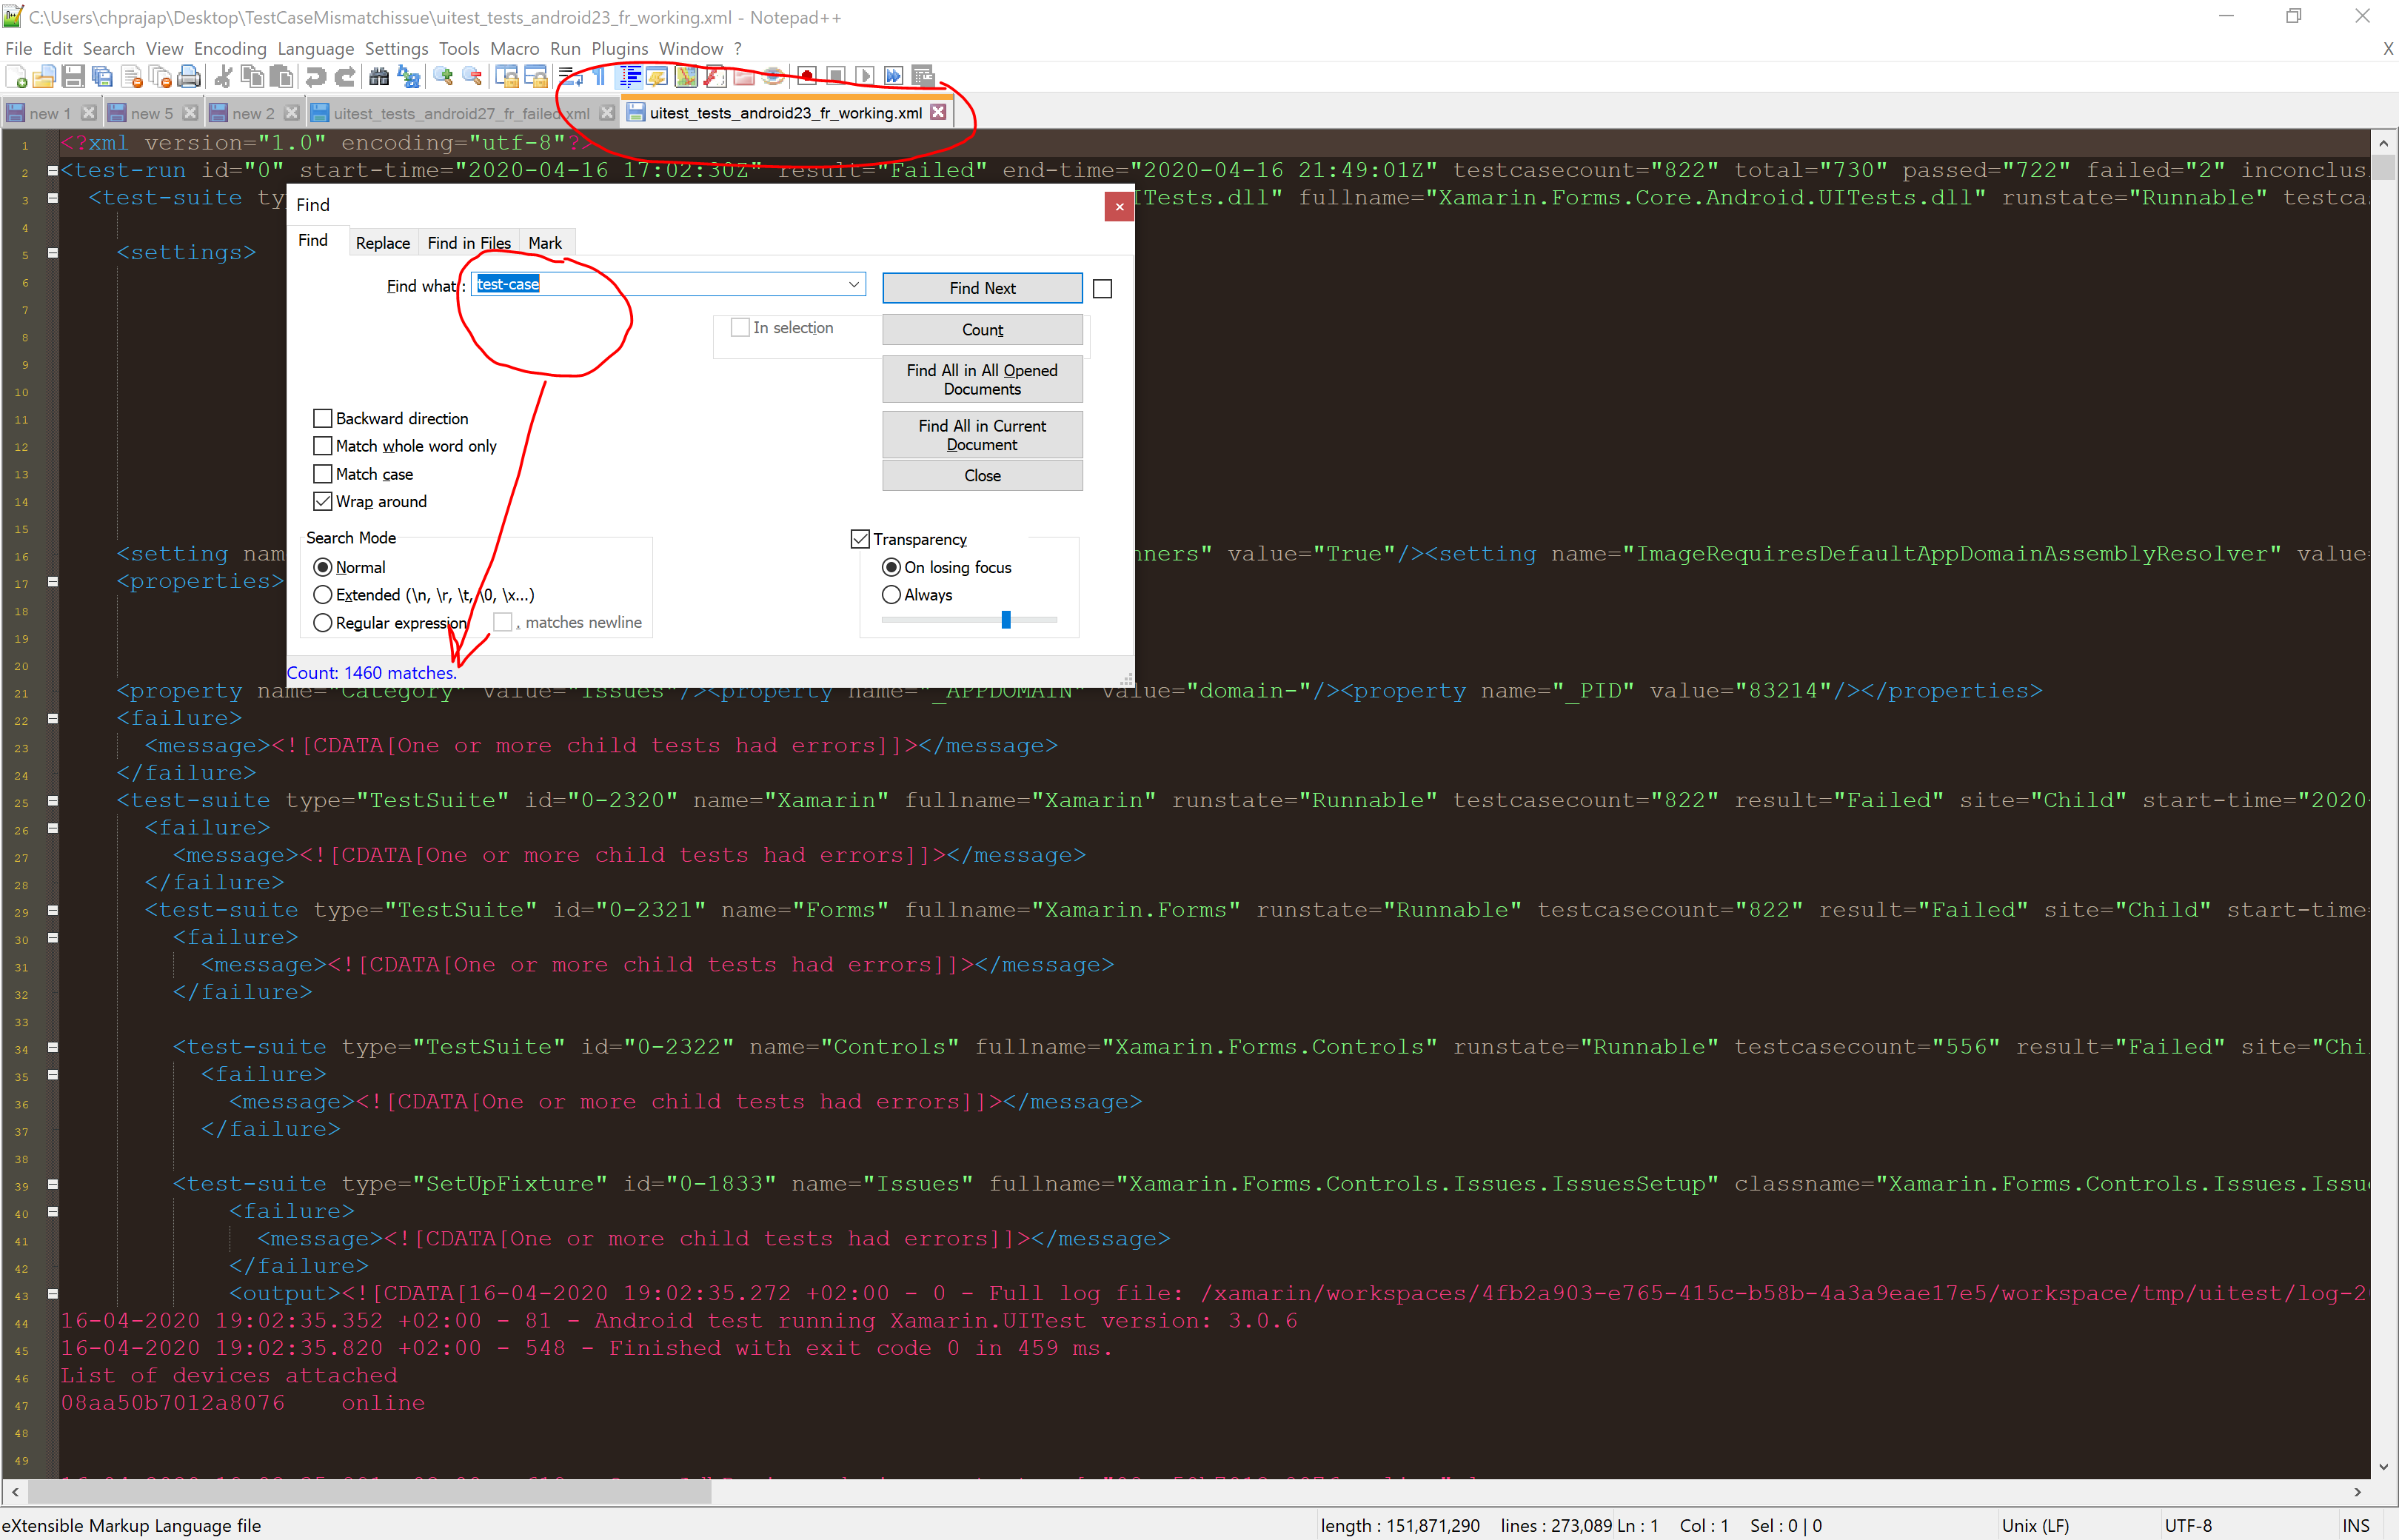
Task: Collapse the test-run node fold marker
Action: [x=52, y=170]
